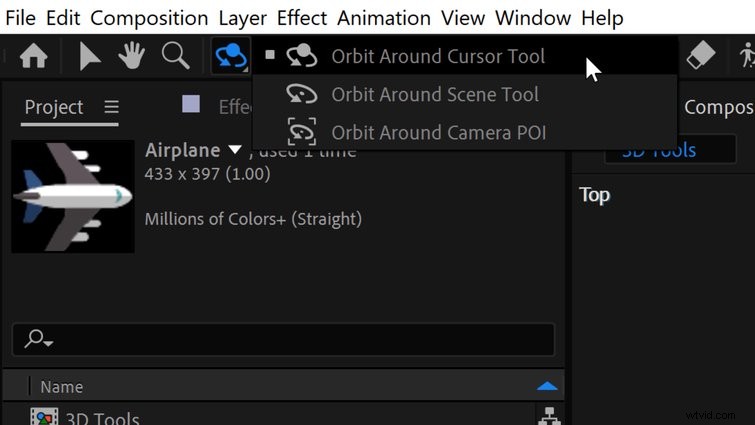
Task: Open the View menu
Action: coord(463,18)
